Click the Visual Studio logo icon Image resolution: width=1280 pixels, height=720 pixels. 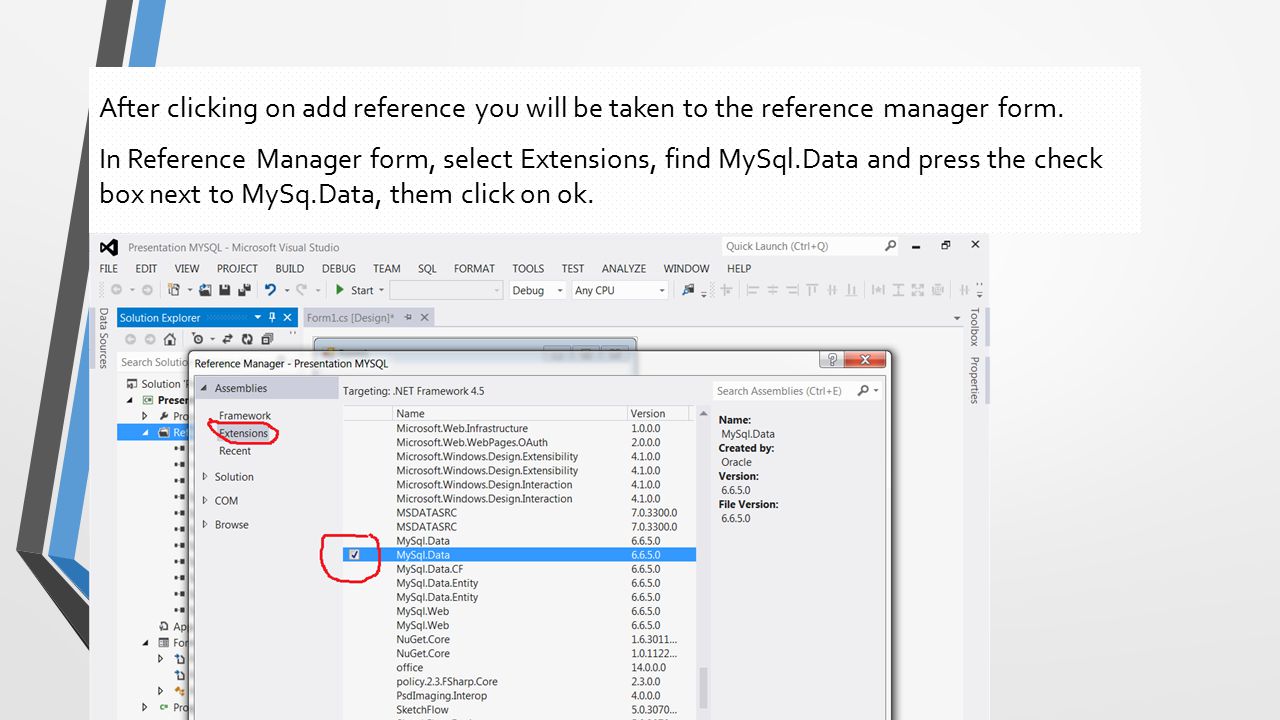coord(109,247)
